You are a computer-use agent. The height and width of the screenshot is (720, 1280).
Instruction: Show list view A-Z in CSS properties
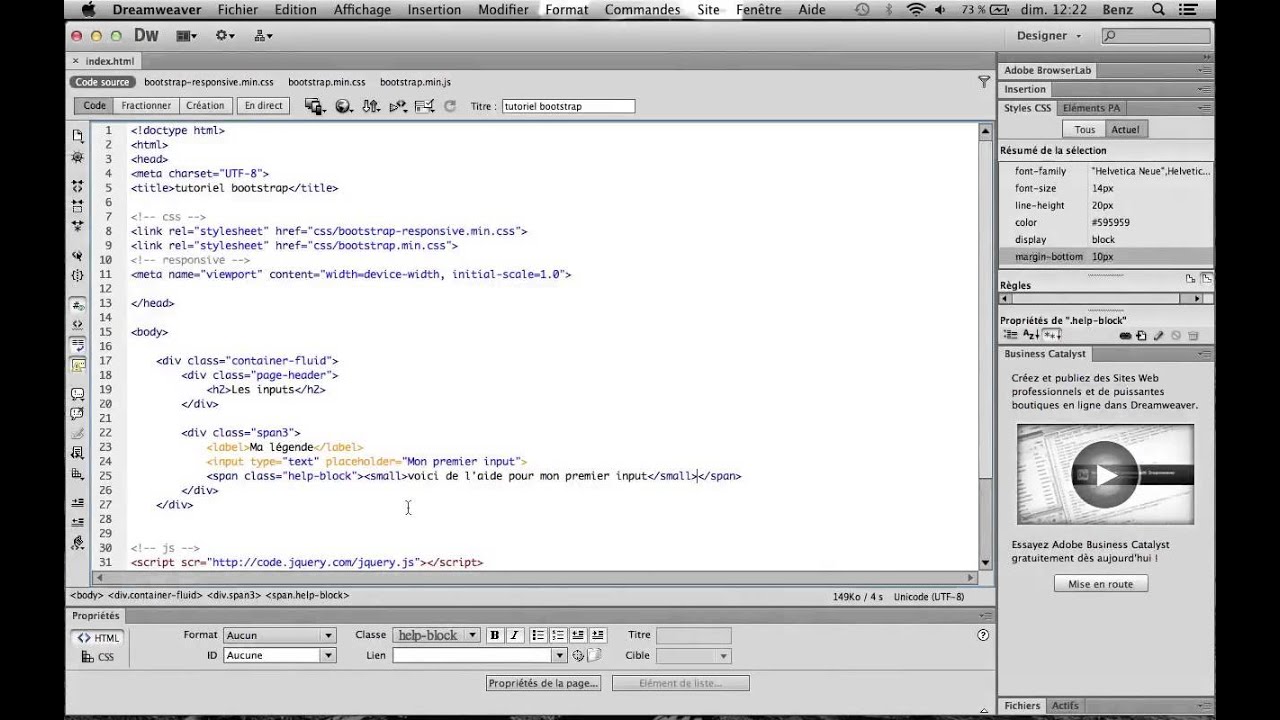[1031, 336]
